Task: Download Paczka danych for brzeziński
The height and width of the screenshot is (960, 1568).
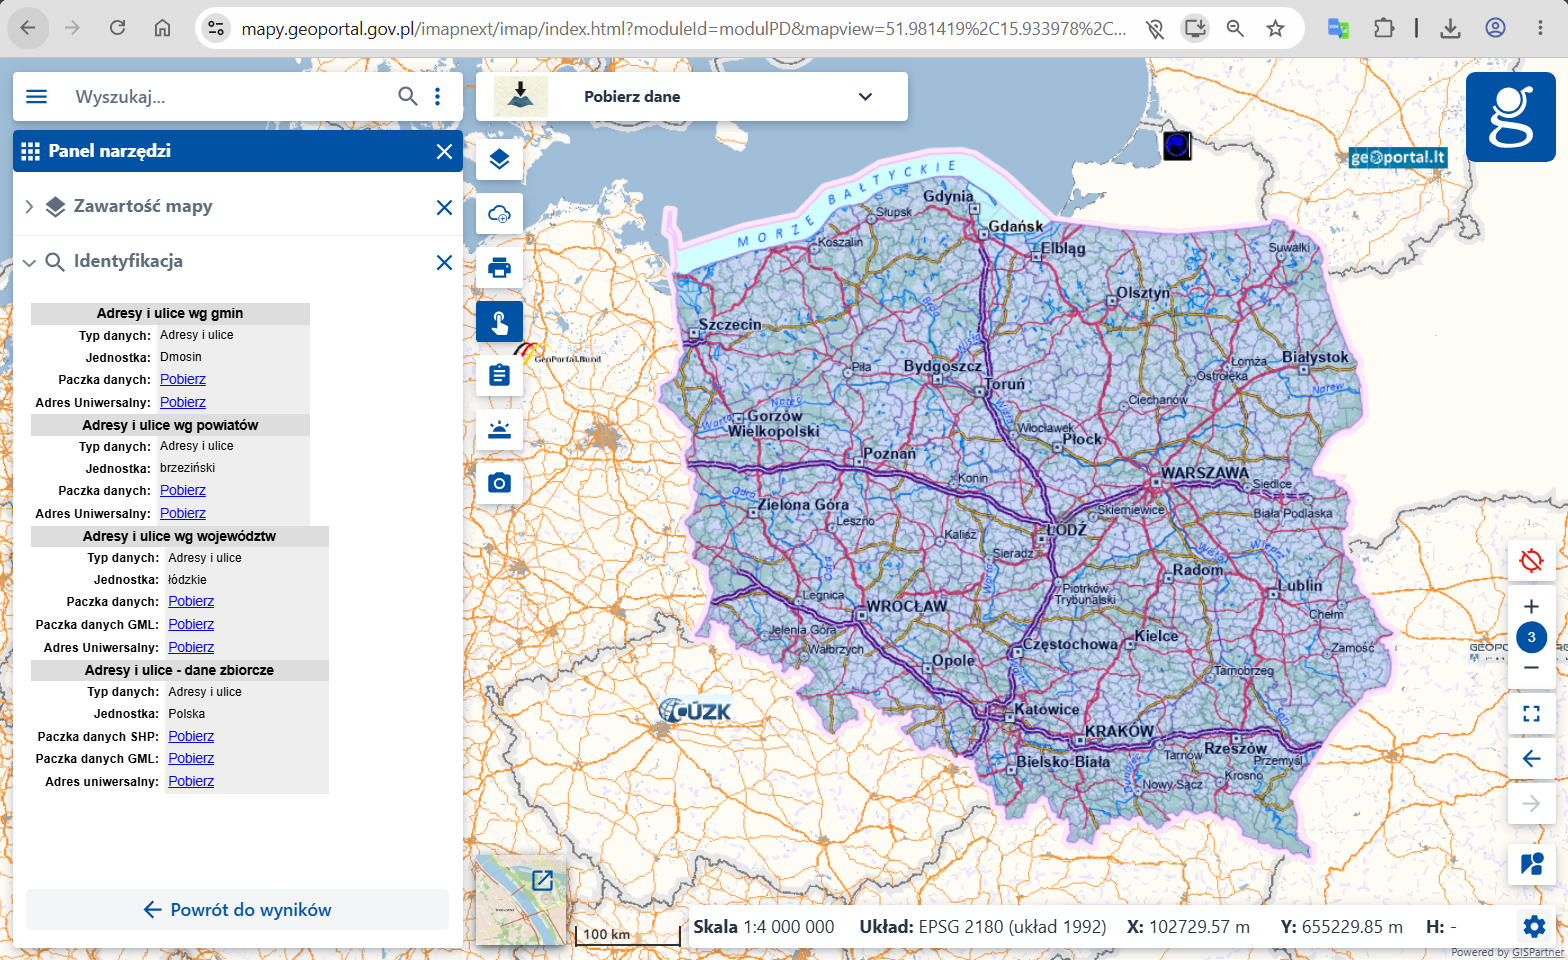Action: click(183, 490)
